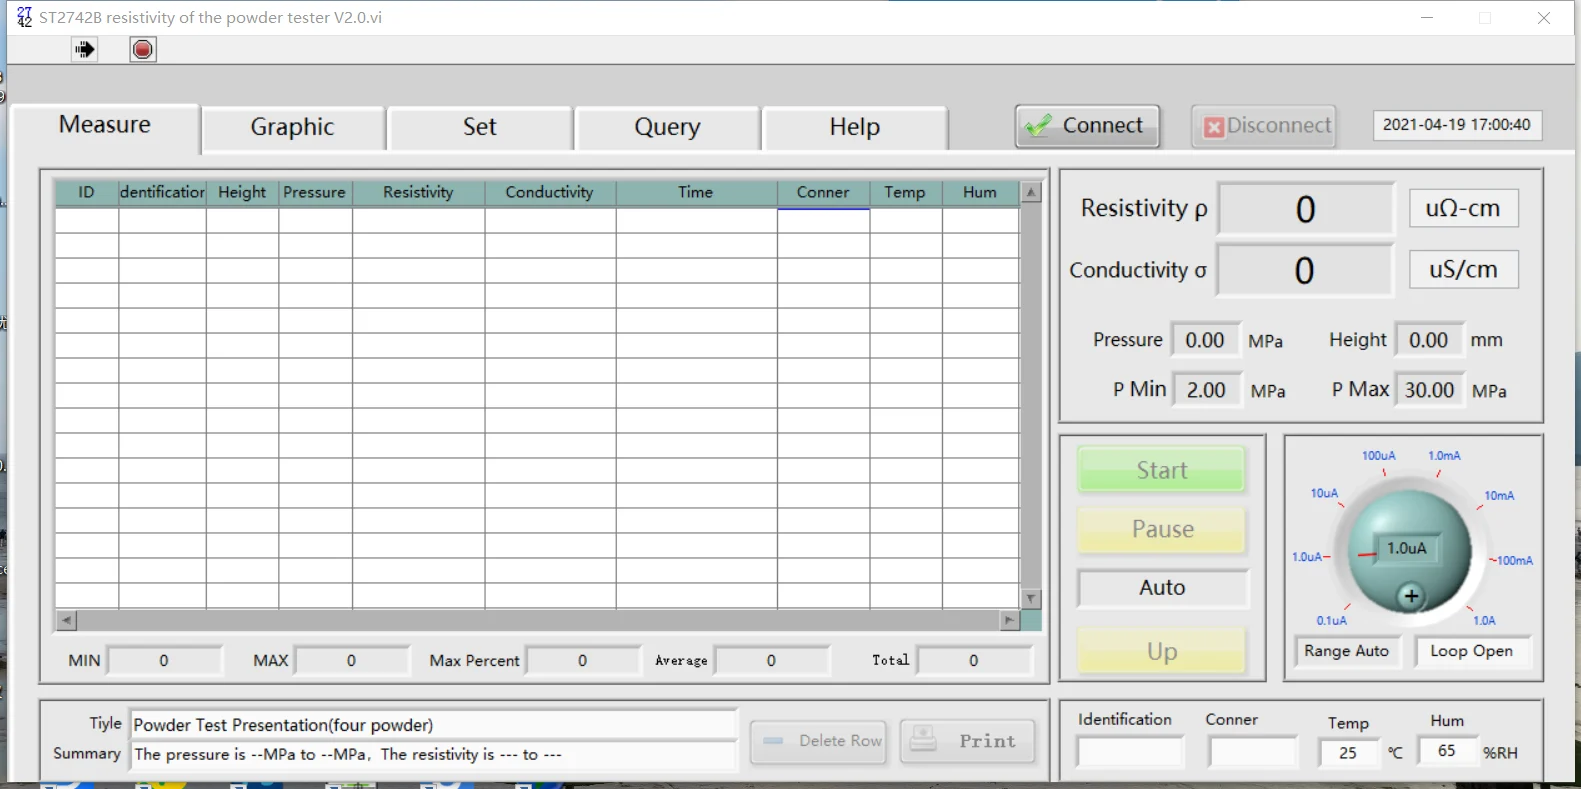Click the table's scroll up arrow
1581x789 pixels.
pyautogui.click(x=1031, y=192)
